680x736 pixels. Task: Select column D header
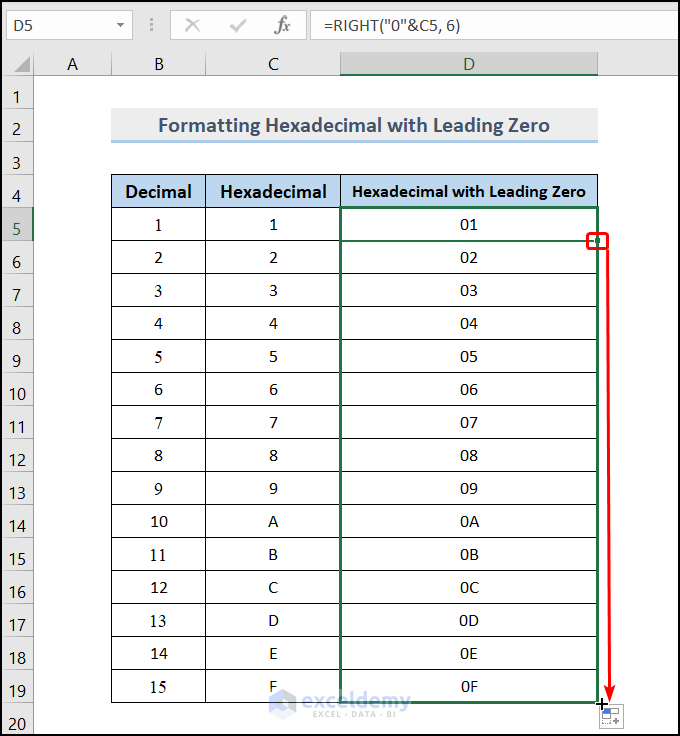coord(469,64)
